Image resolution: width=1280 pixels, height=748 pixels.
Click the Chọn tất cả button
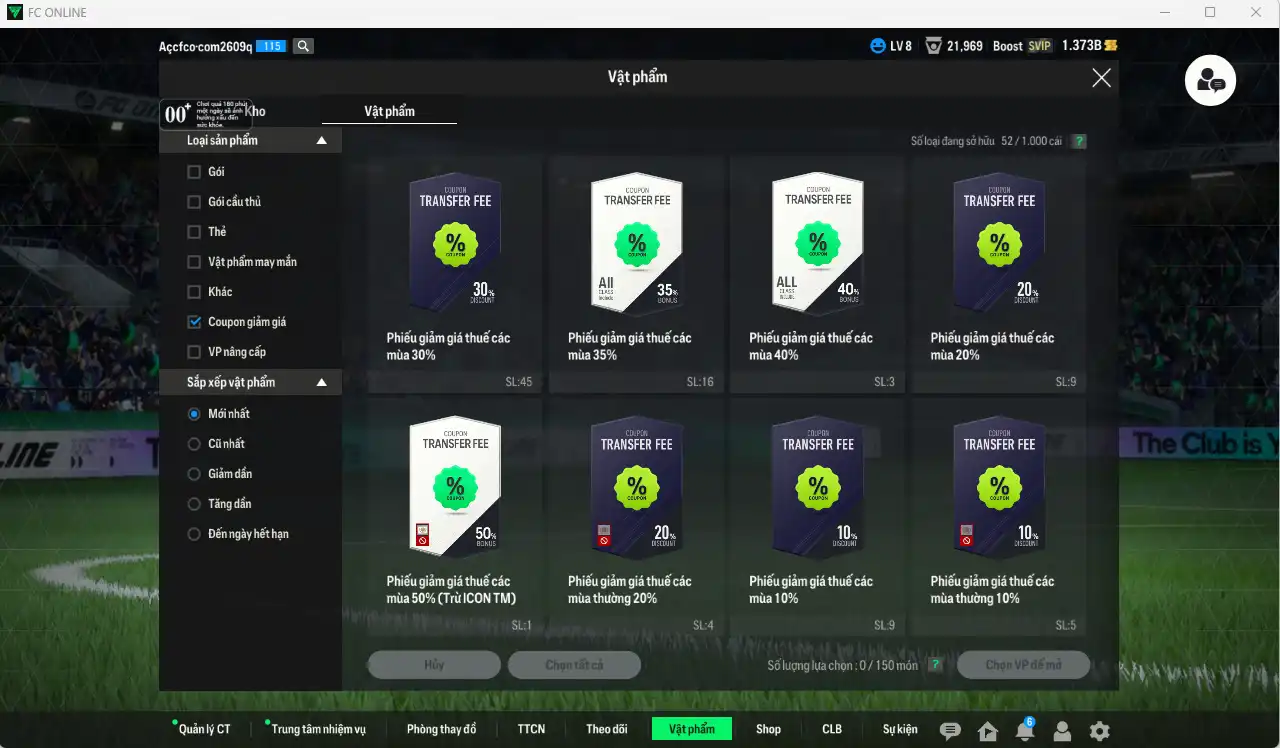pos(574,665)
